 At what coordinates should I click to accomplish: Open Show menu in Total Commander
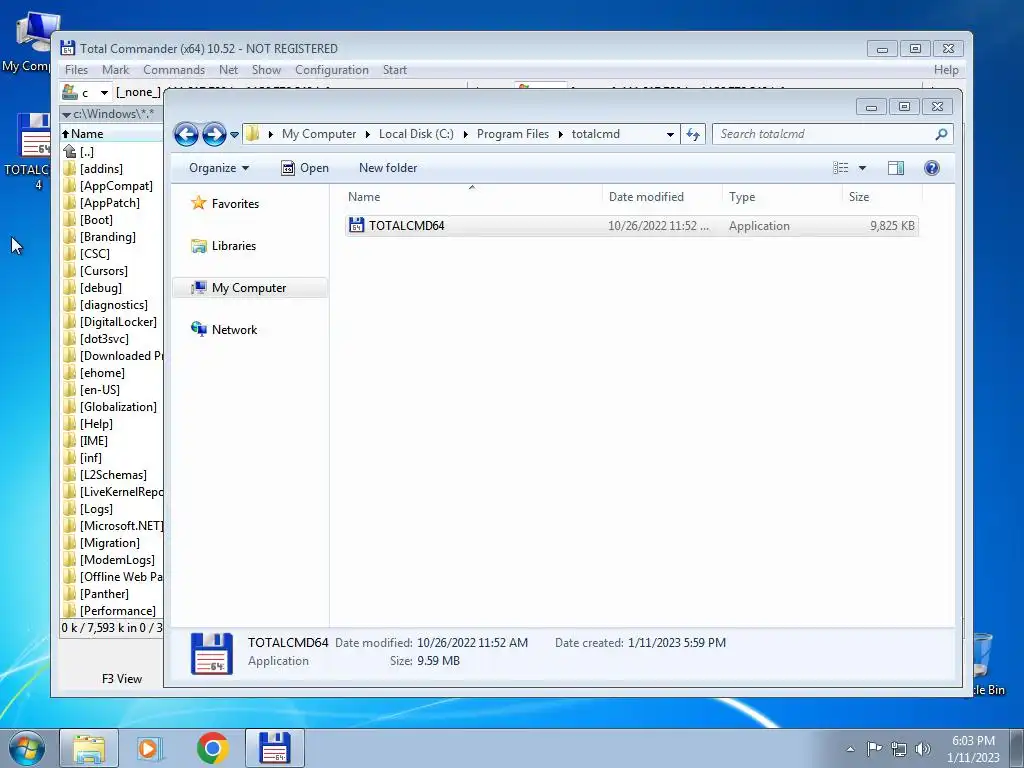[266, 70]
